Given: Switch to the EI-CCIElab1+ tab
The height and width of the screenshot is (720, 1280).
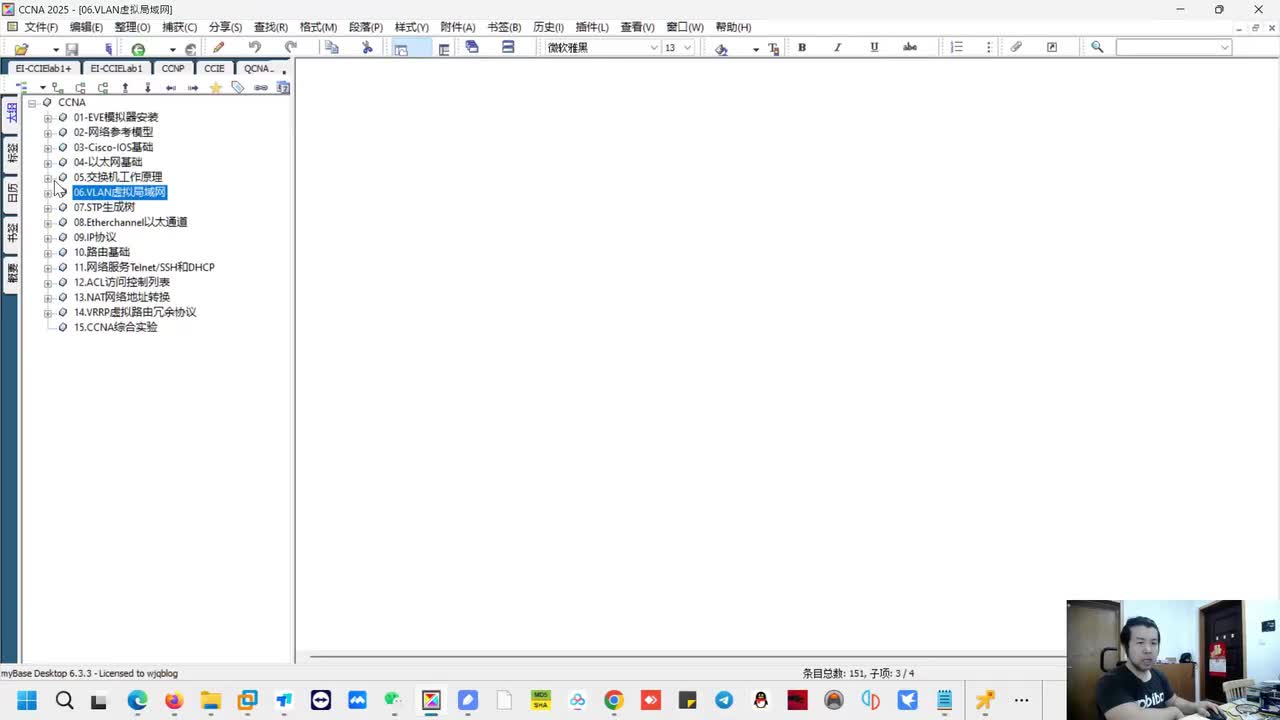Looking at the screenshot, I should point(43,69).
